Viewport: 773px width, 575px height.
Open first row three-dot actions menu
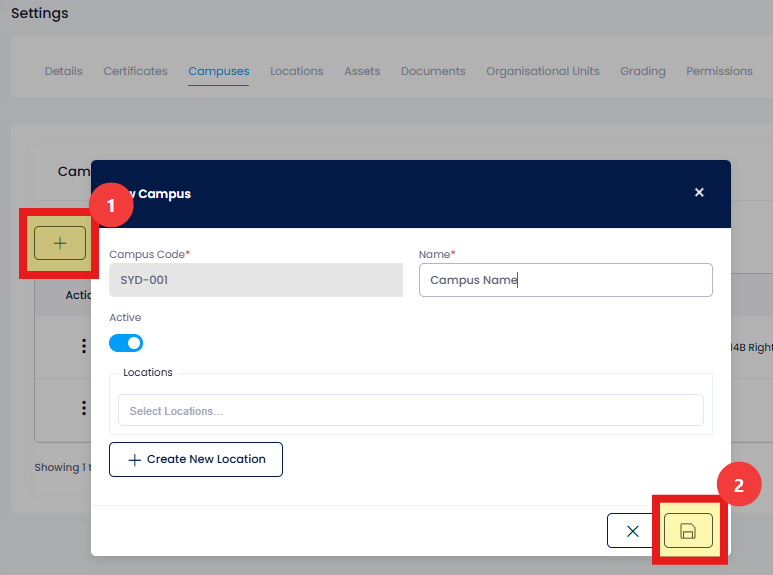click(x=84, y=346)
